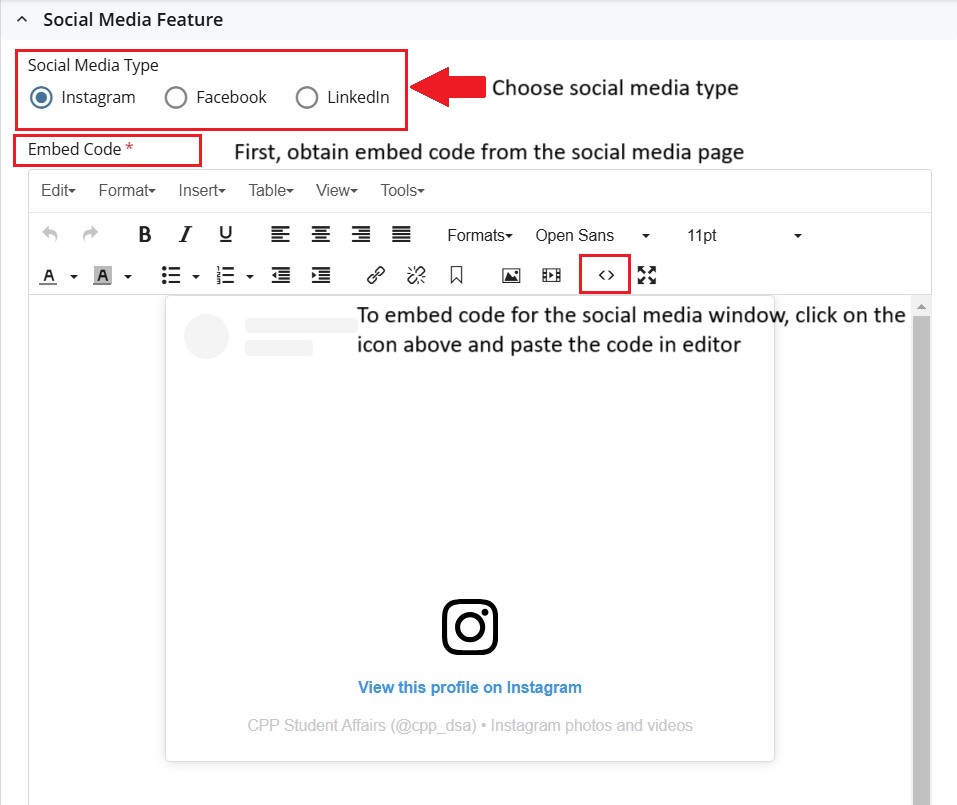Apply Bold formatting

[145, 235]
